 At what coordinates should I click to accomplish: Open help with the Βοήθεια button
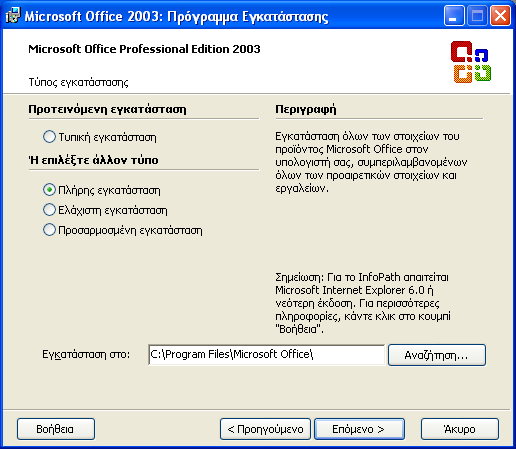pos(56,429)
